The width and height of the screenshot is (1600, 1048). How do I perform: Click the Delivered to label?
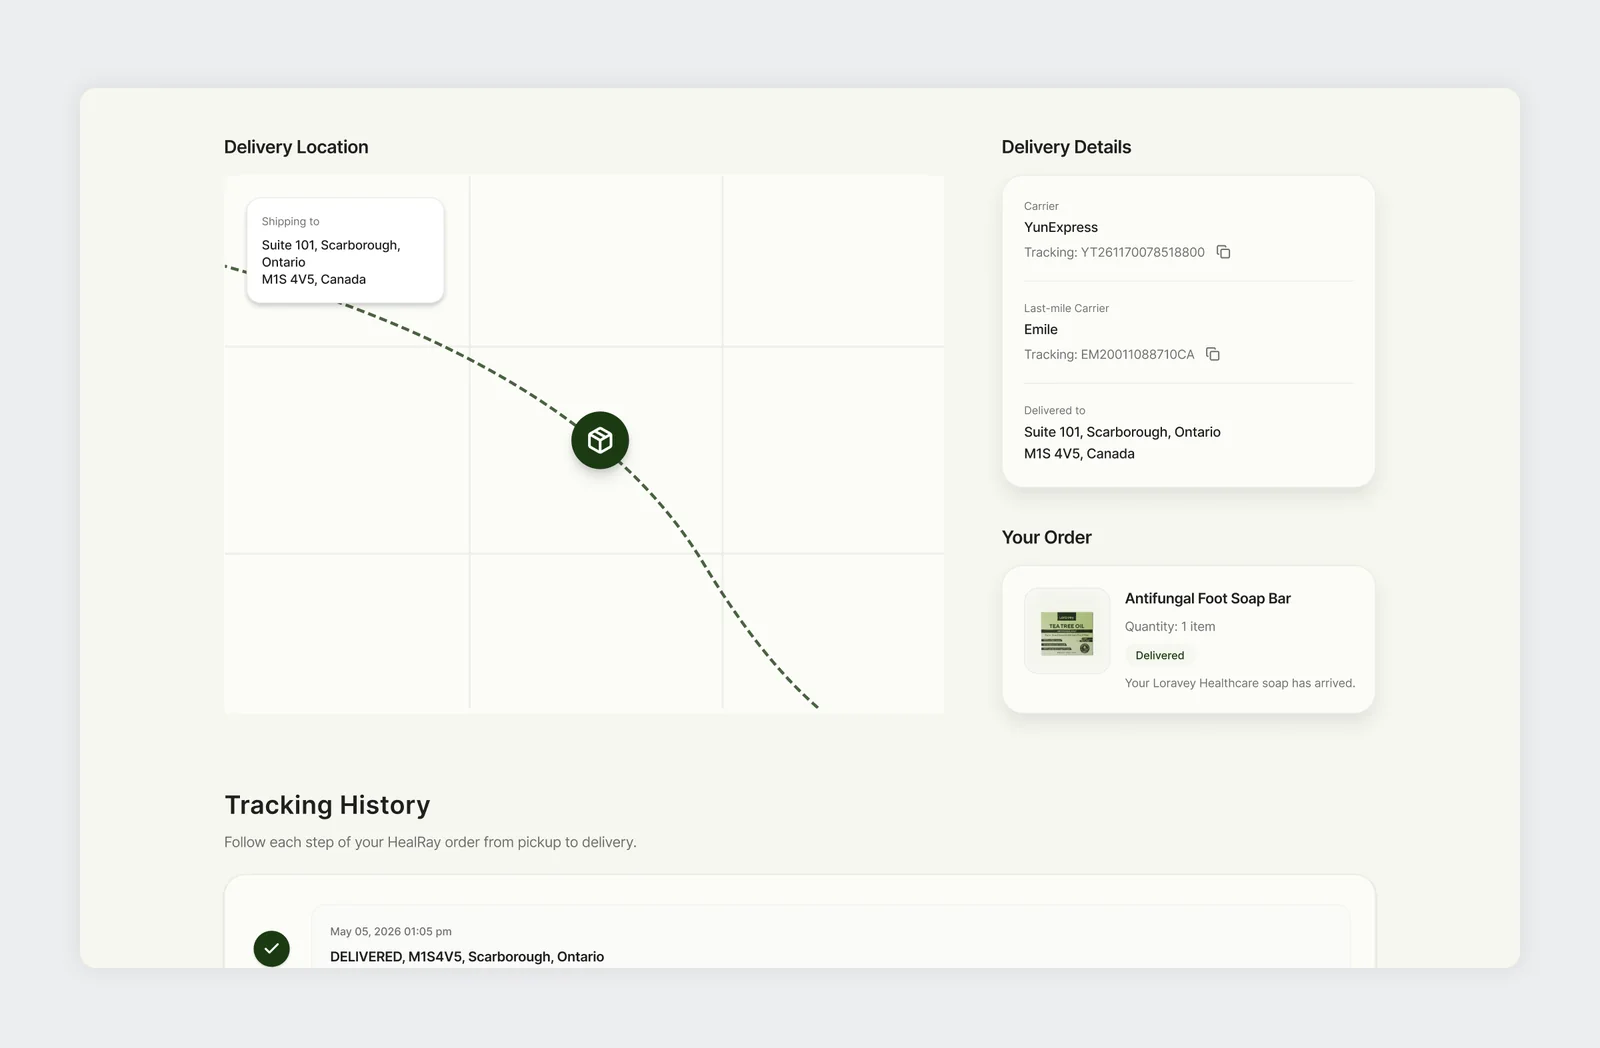coord(1054,410)
